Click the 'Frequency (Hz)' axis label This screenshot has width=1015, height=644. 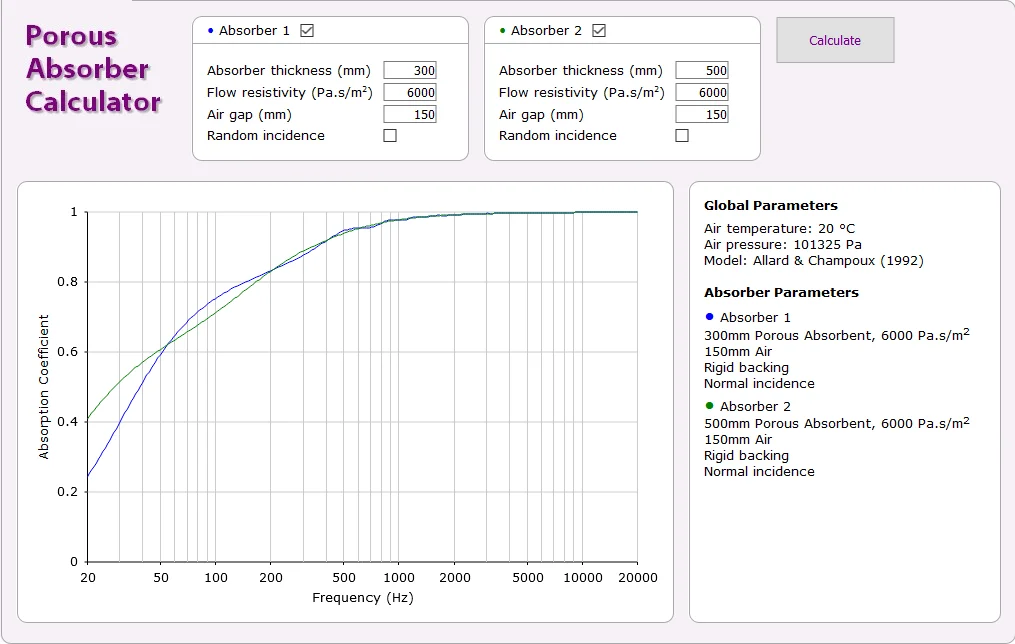pos(362,597)
